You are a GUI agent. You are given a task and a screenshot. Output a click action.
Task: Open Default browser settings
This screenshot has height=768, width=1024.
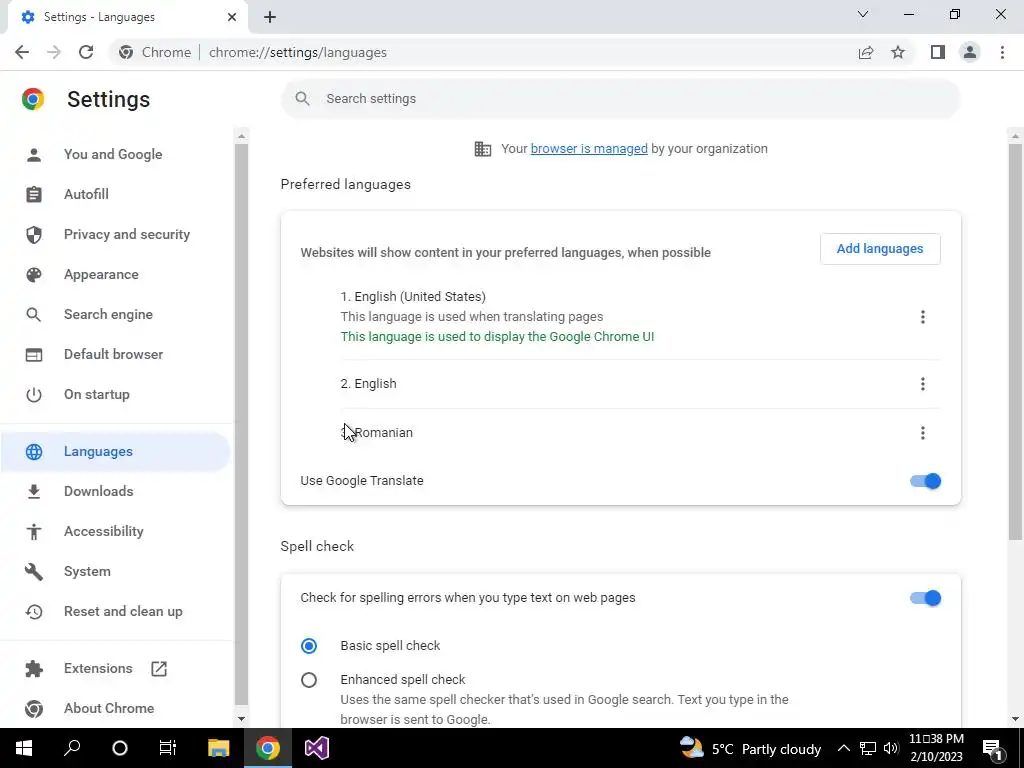click(114, 354)
